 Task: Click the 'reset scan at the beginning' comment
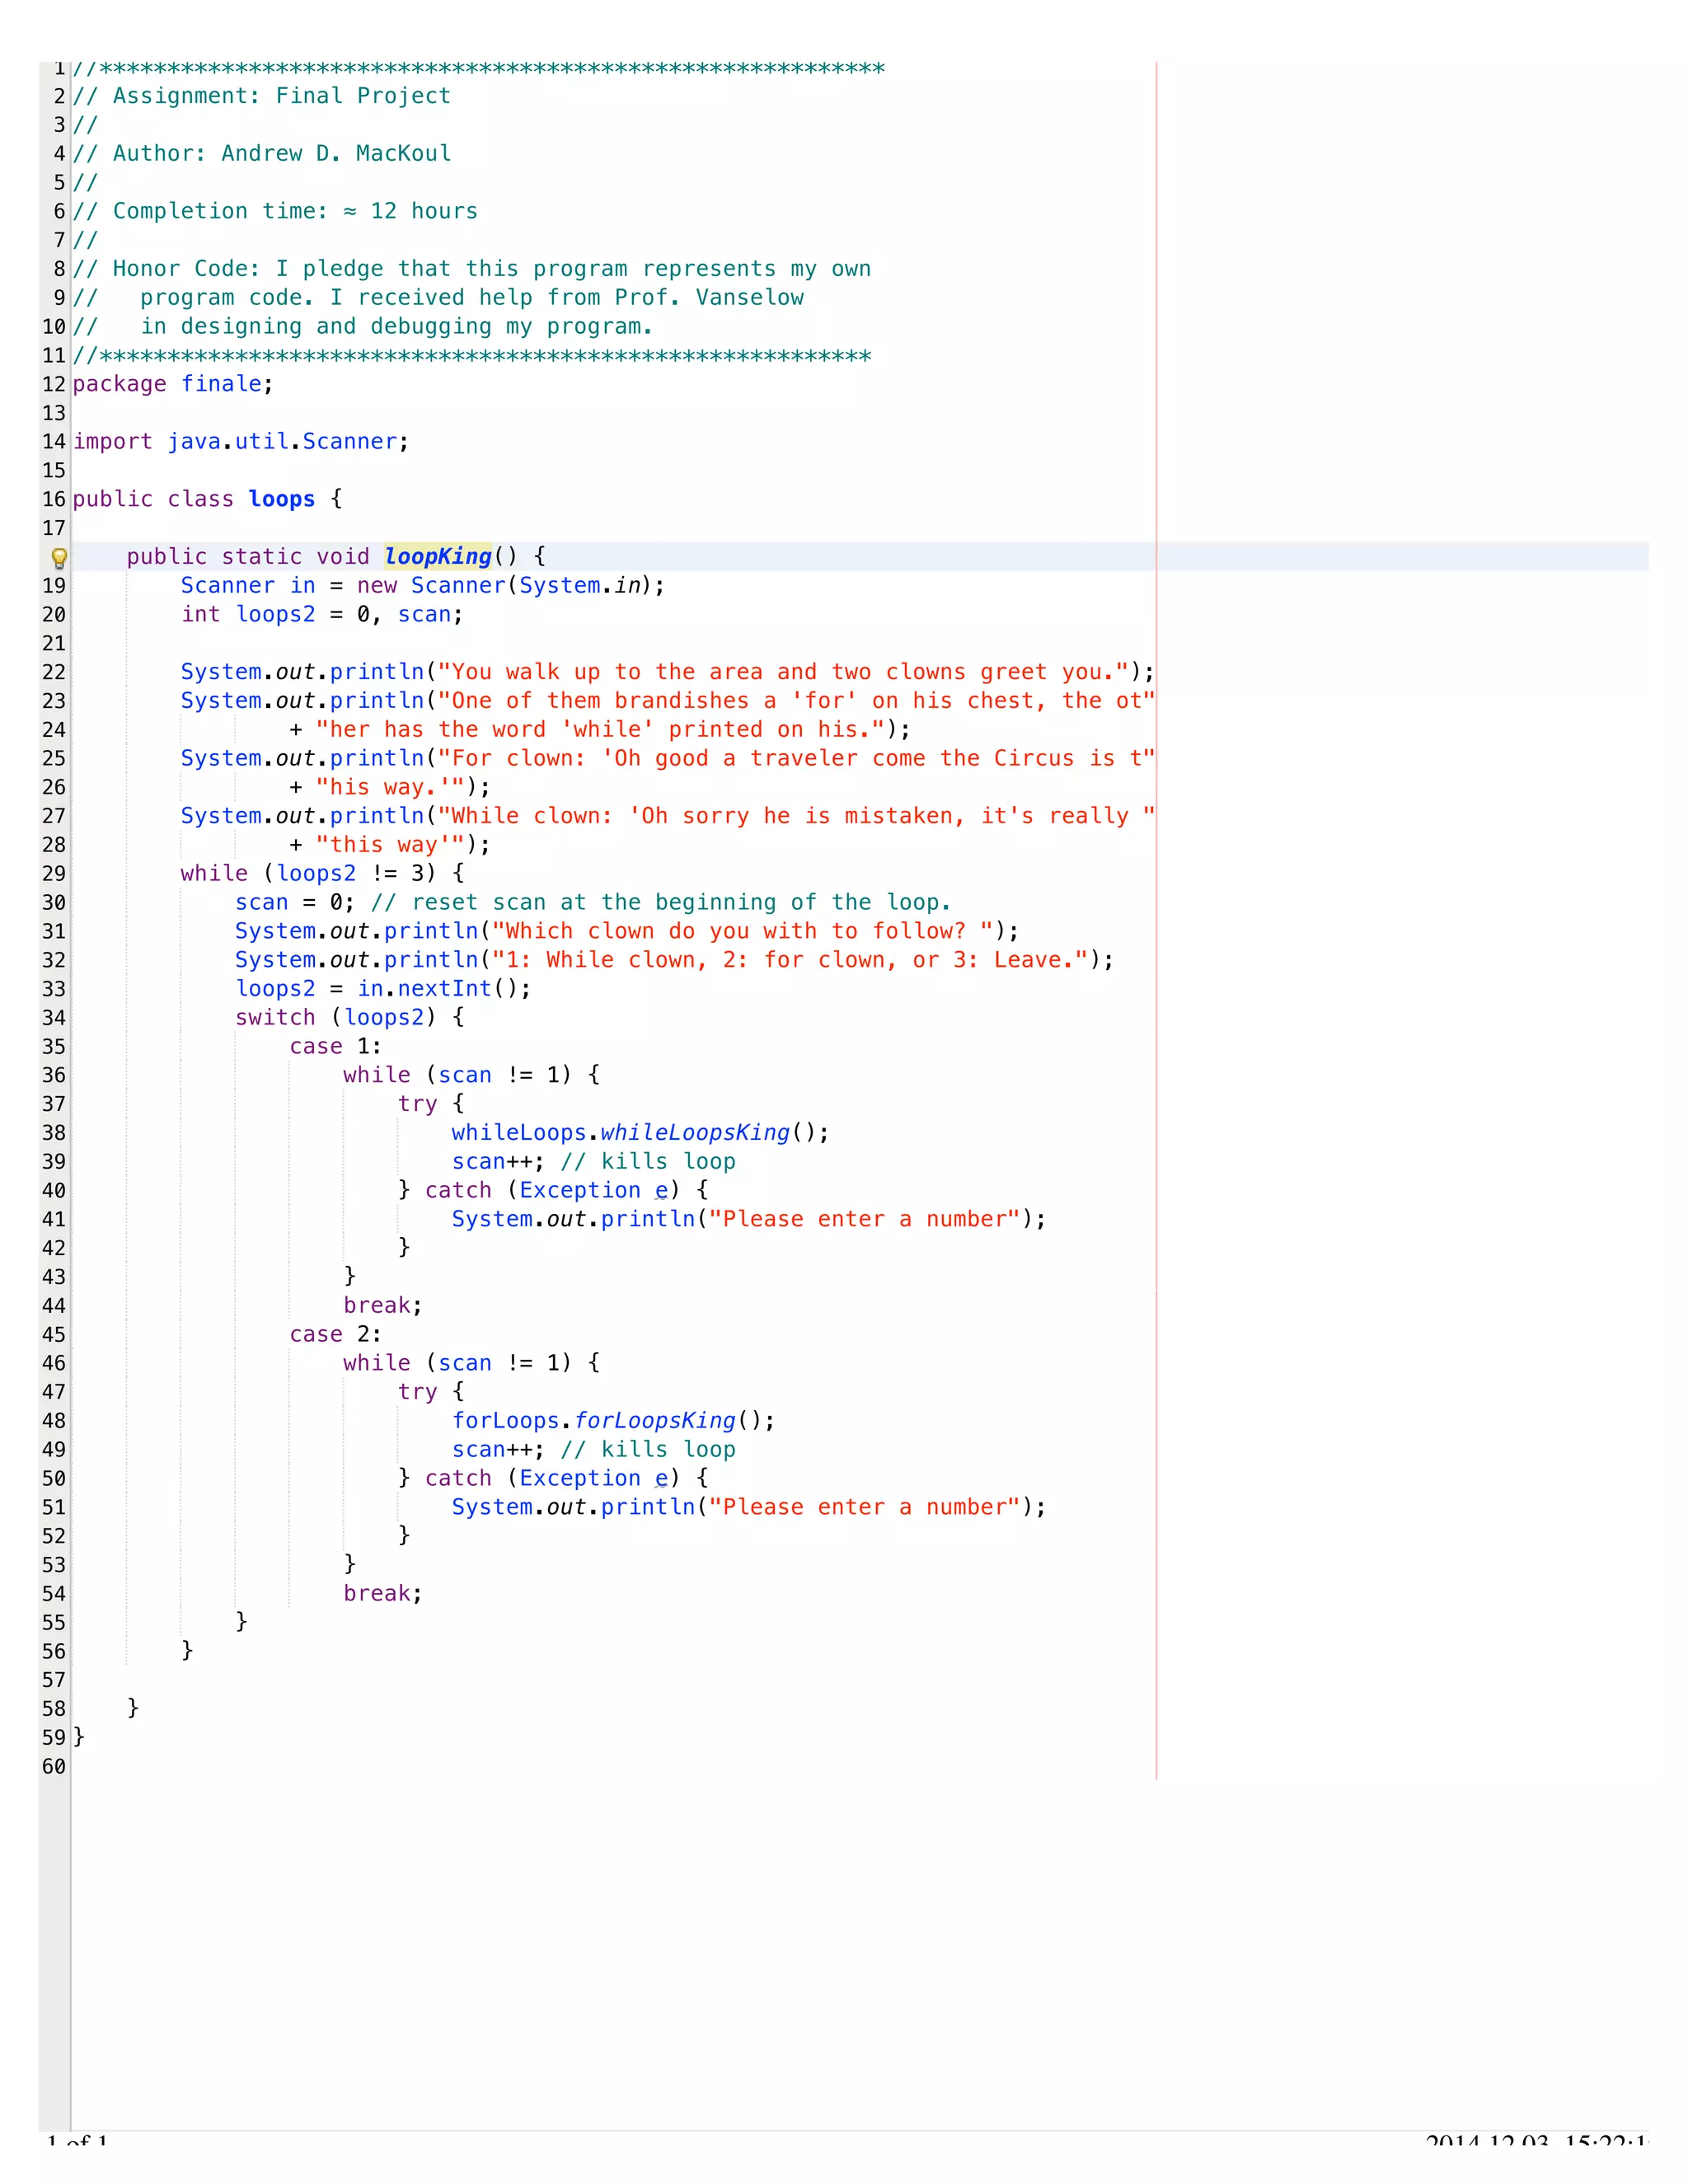click(661, 903)
